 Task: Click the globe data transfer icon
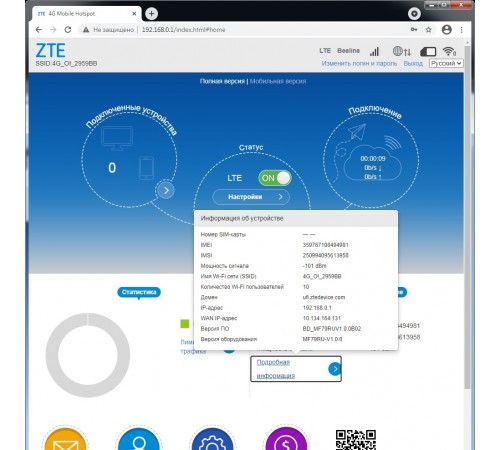(401, 51)
